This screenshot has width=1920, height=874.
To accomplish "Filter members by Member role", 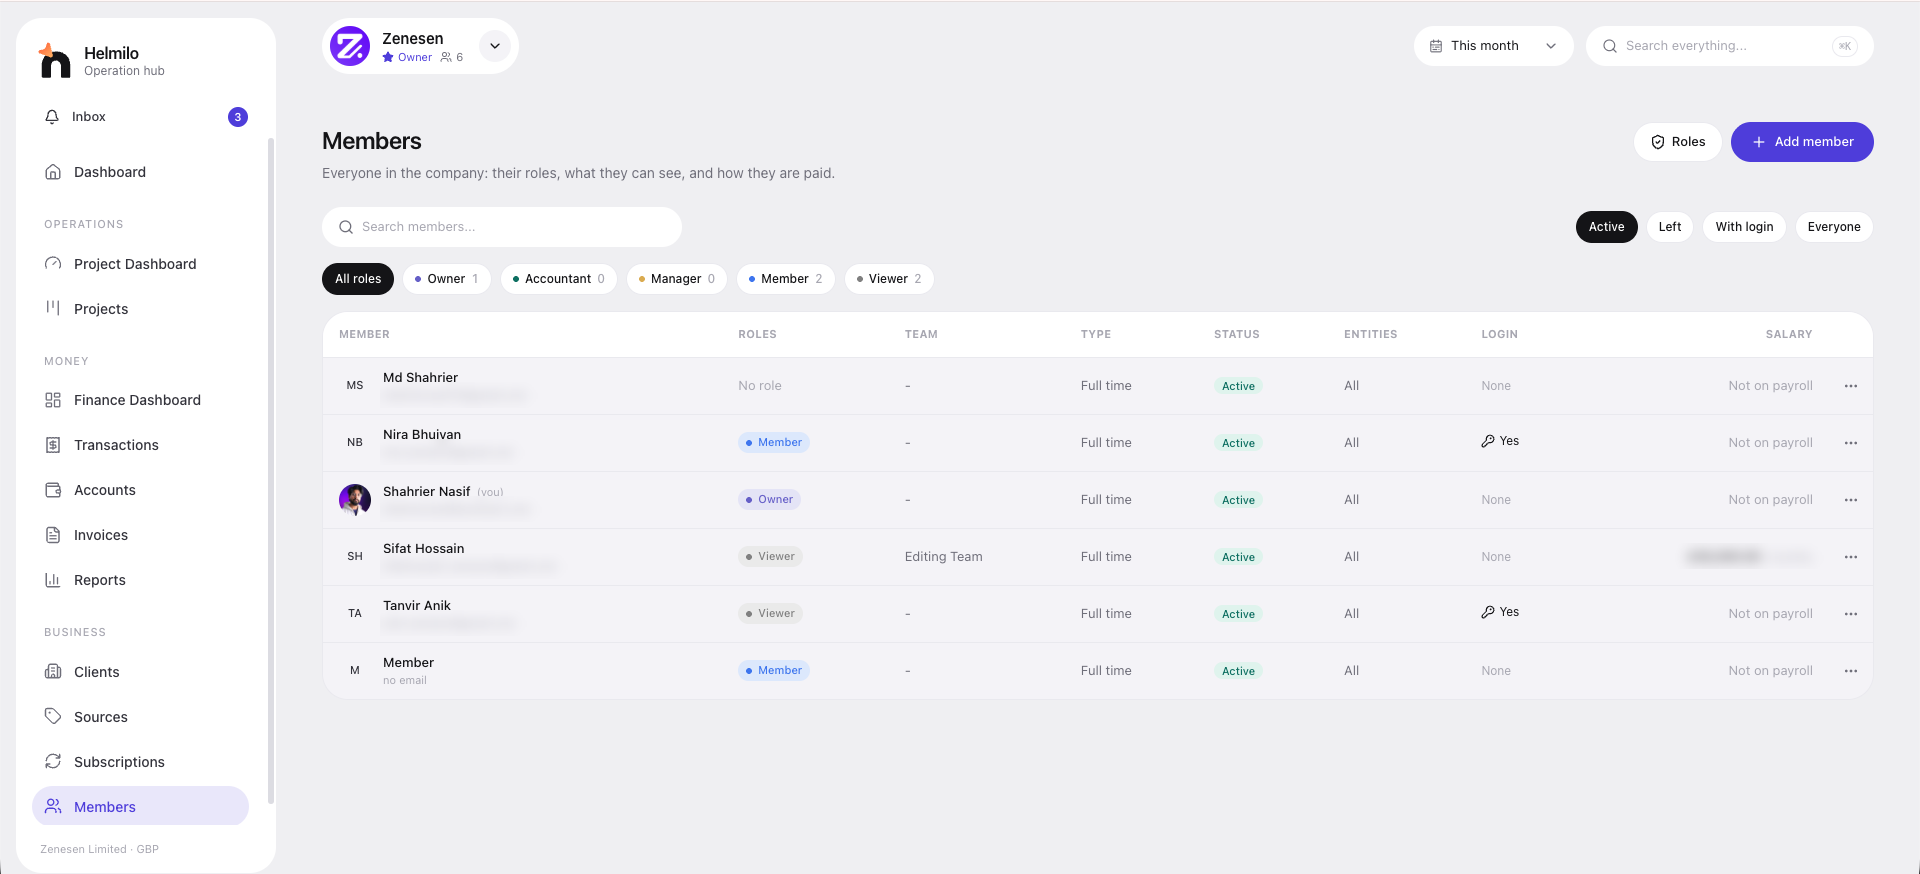I will 785,279.
